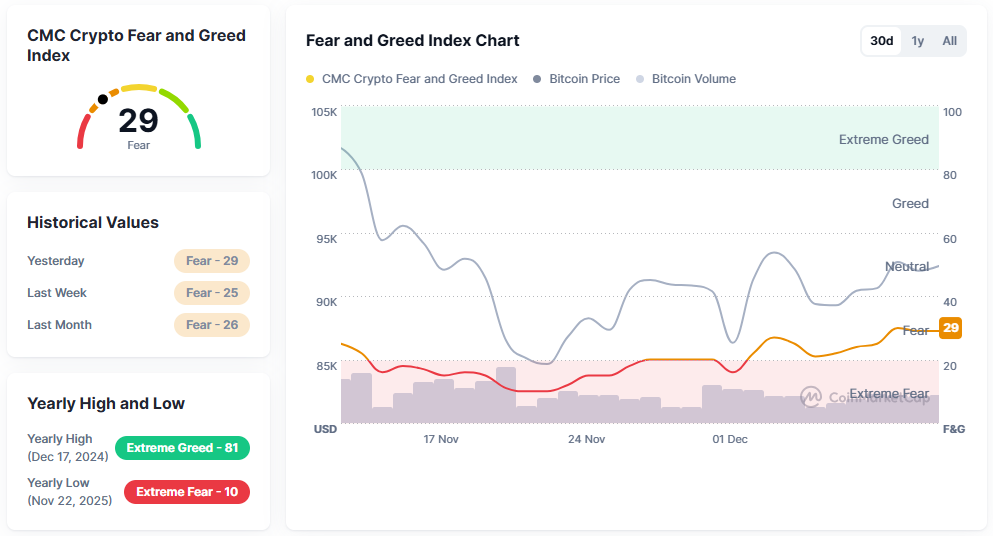Image resolution: width=993 pixels, height=536 pixels.
Task: Click the red segment of the gauge
Action: [x=82, y=131]
